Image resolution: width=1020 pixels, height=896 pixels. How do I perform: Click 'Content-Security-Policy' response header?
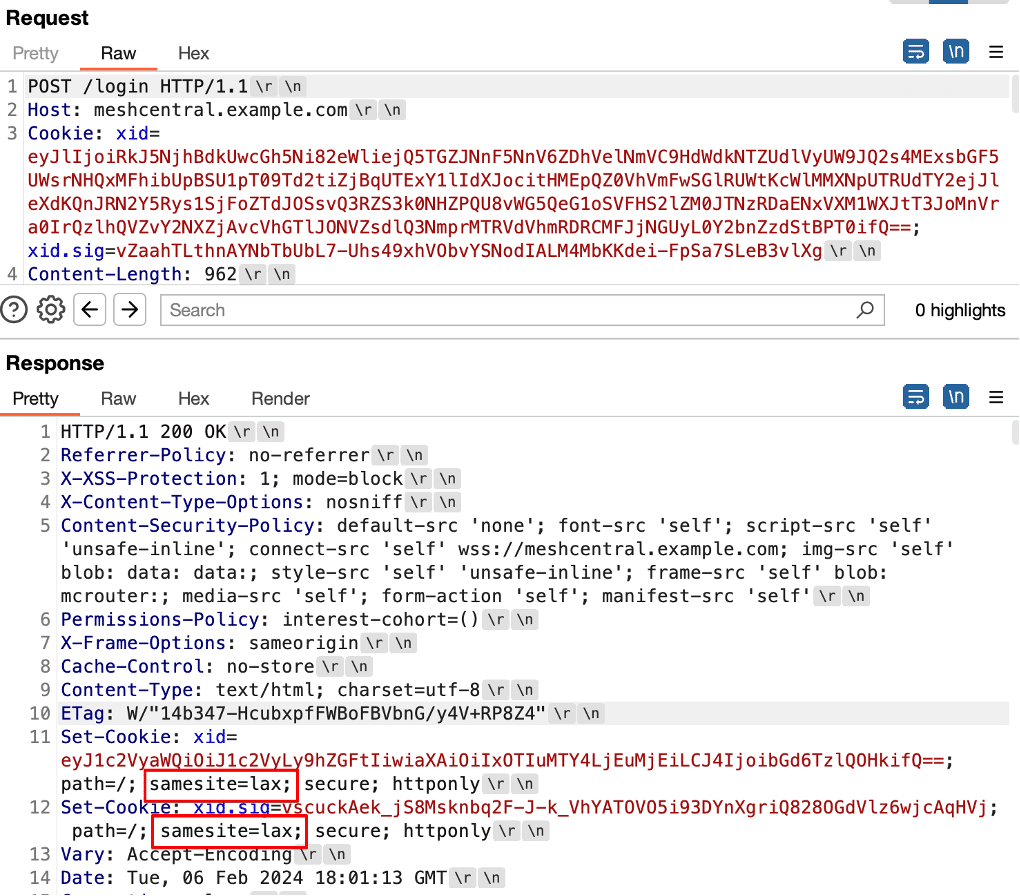click(187, 526)
